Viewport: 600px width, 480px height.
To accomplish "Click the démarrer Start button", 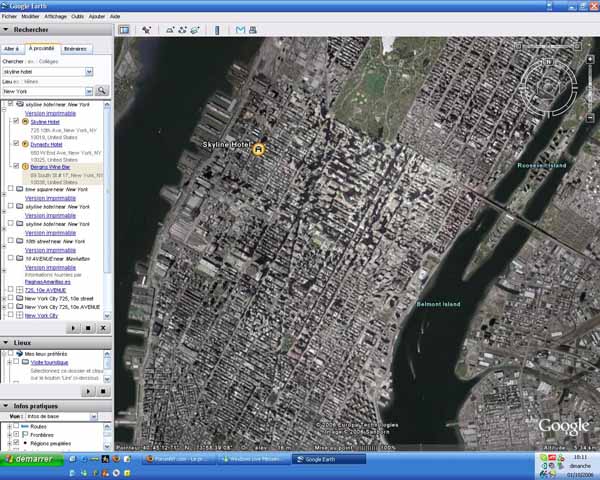I will [x=32, y=459].
